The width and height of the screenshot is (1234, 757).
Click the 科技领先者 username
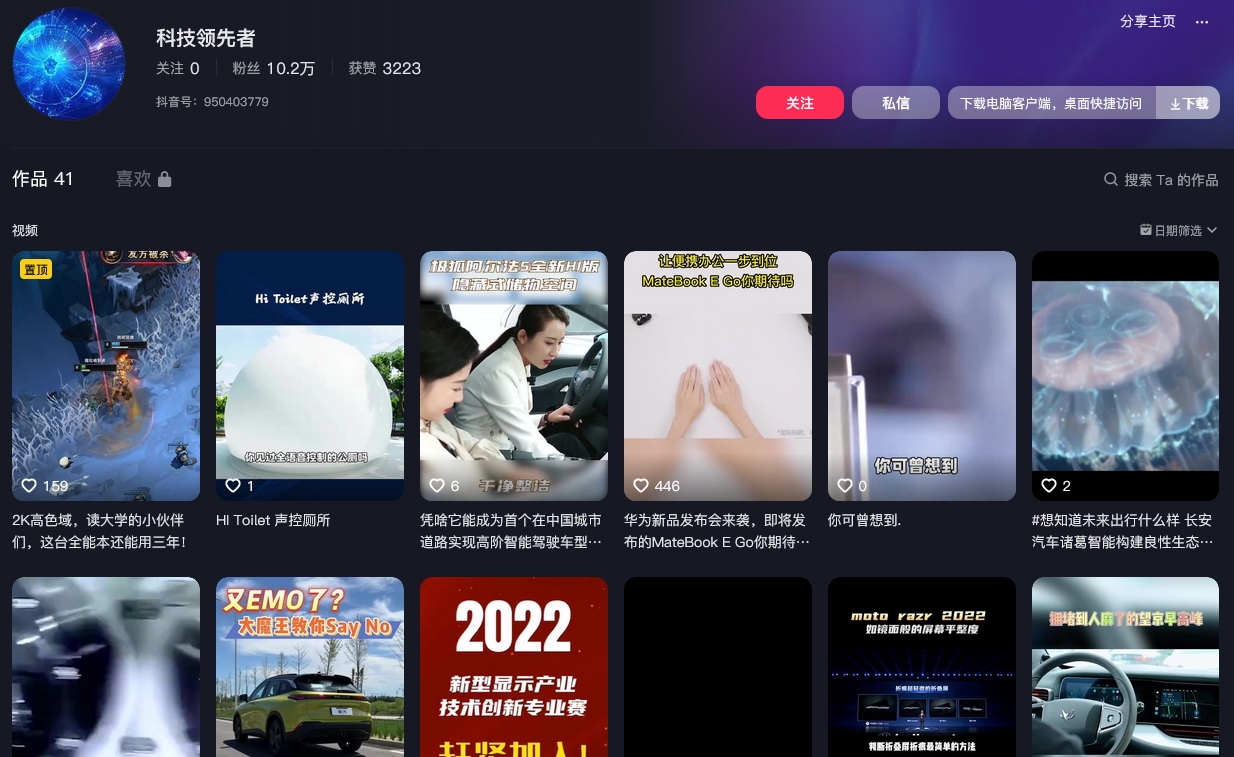click(x=206, y=38)
